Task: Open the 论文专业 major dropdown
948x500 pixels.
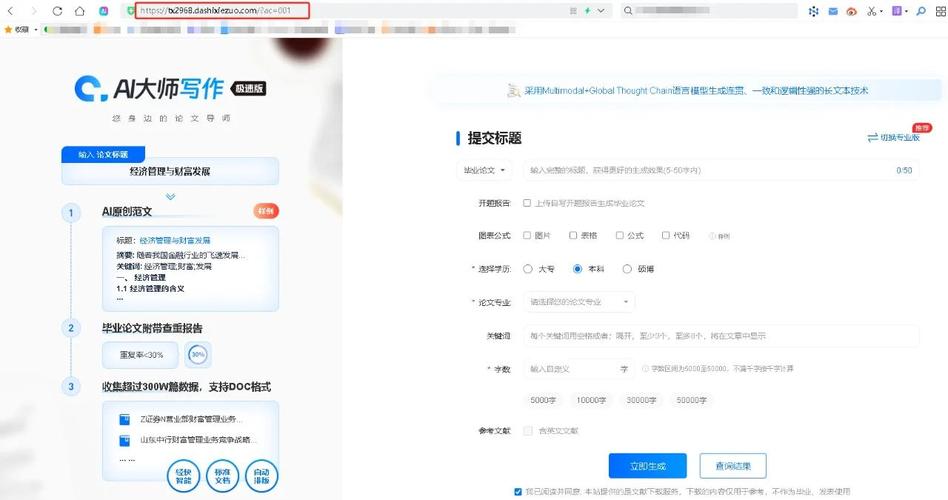Action: (x=579, y=302)
